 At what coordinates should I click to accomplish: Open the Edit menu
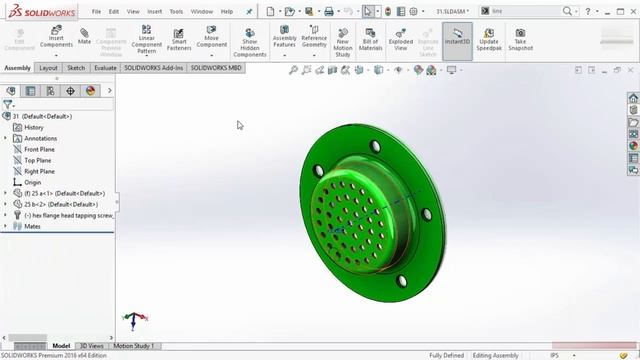[114, 11]
